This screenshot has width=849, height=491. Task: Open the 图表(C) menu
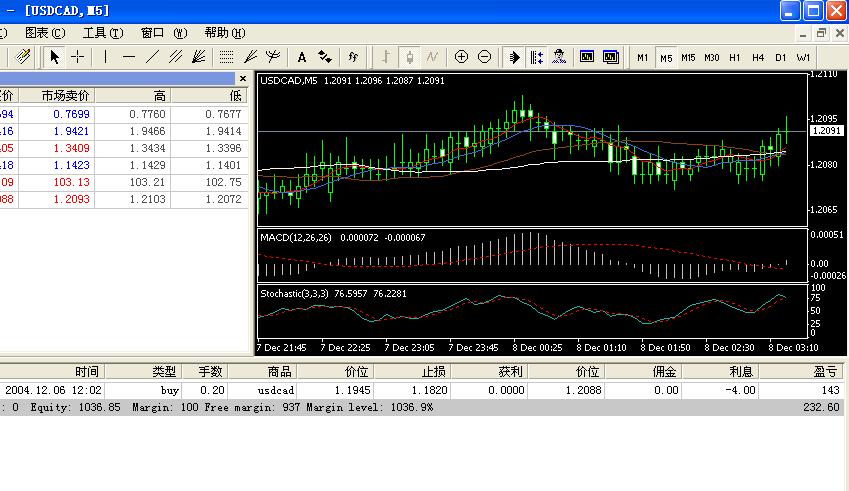click(x=45, y=33)
